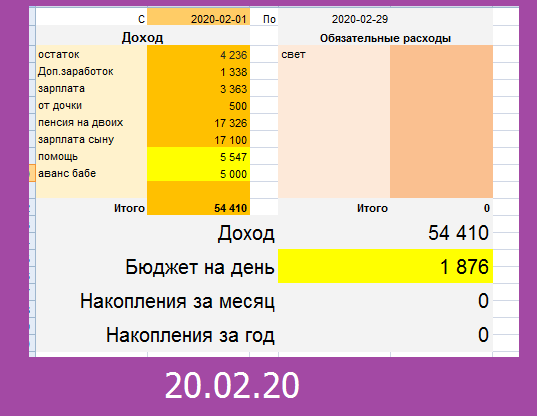Click the 'По' label before end date
This screenshot has width=537, height=416.
[269, 20]
